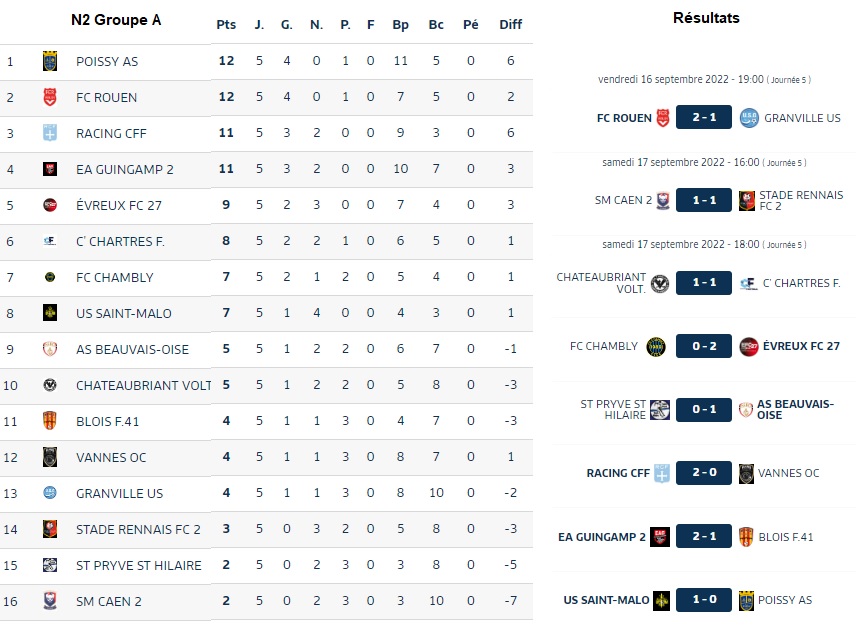Click FC Chambly crest in results
This screenshot has height=628, width=865.
656,347
